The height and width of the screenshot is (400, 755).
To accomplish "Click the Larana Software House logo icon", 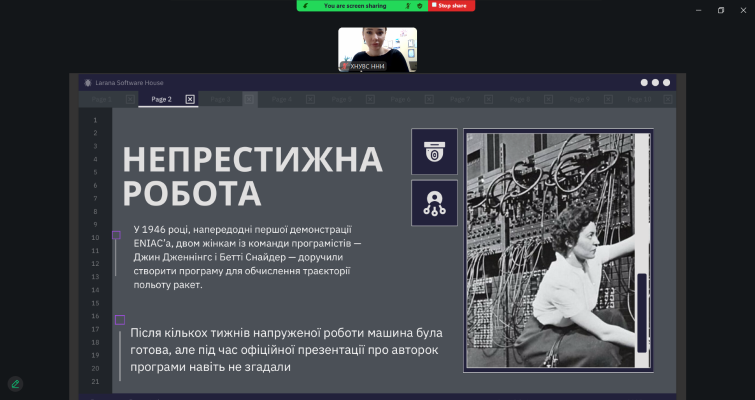I will coord(88,83).
